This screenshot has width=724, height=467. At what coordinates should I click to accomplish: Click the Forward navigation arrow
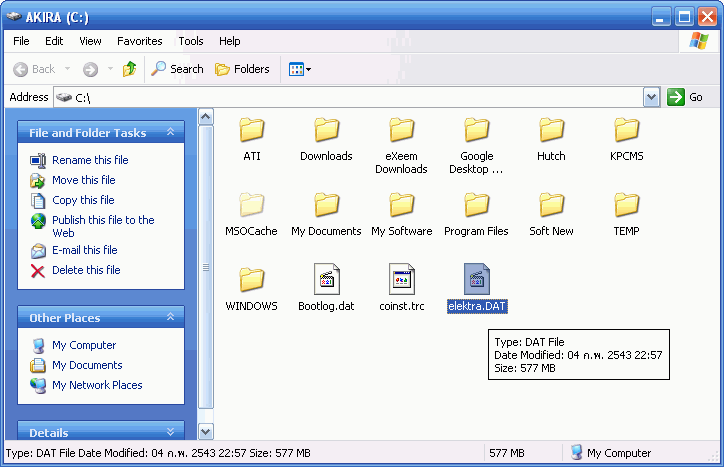90,70
